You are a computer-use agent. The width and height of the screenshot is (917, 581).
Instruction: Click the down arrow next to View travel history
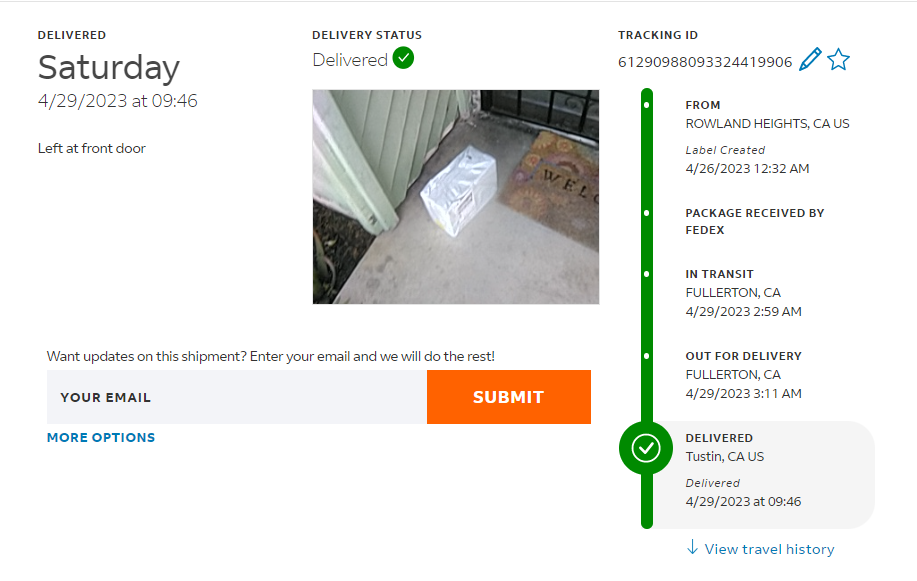692,548
